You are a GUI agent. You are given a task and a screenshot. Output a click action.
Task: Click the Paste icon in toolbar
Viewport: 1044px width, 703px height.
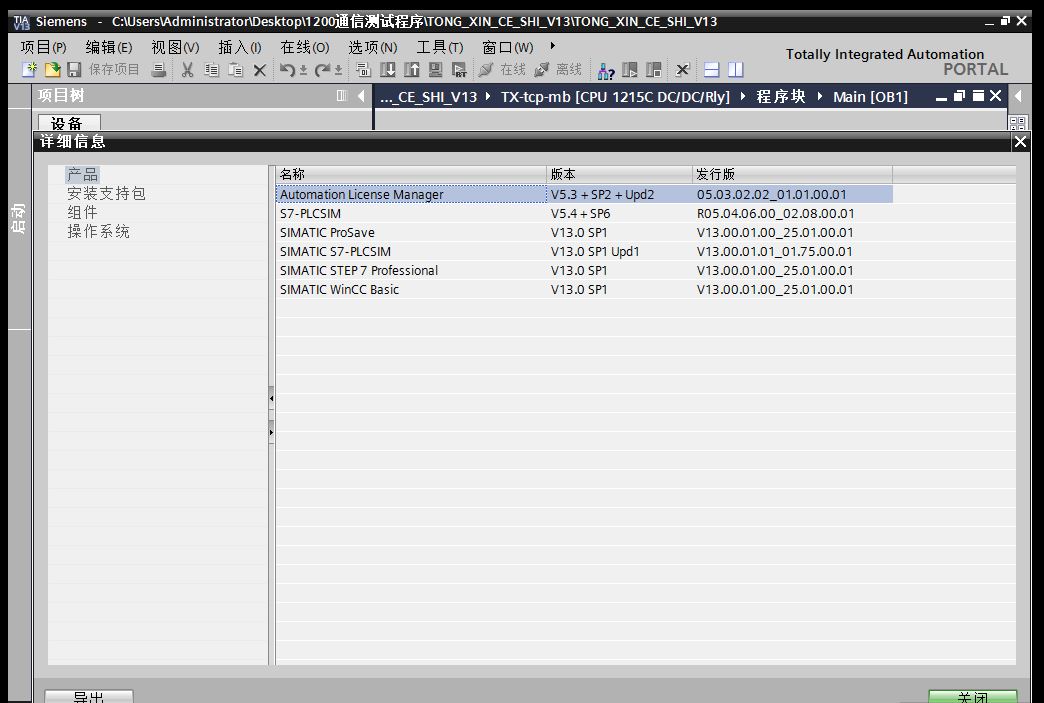pyautogui.click(x=236, y=69)
